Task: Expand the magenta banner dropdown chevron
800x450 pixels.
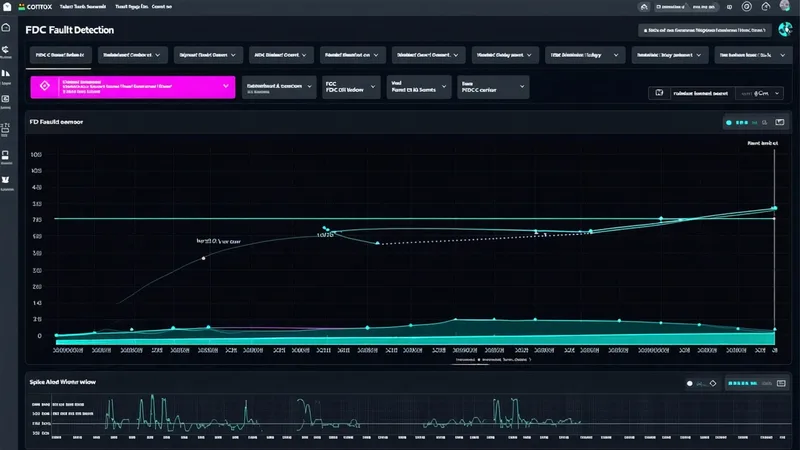Action: pyautogui.click(x=226, y=86)
